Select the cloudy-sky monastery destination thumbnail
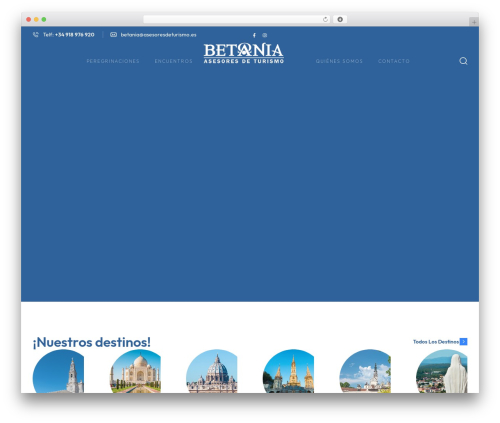The height and width of the screenshot is (423, 500). point(365,371)
